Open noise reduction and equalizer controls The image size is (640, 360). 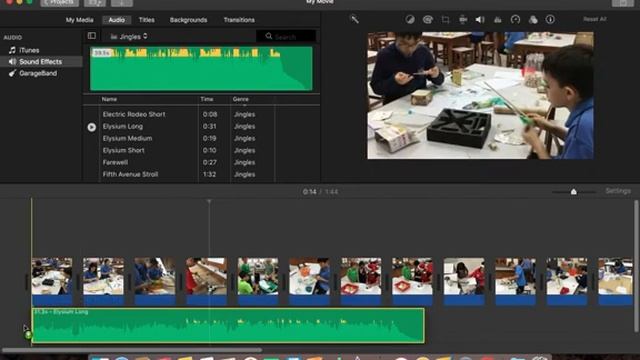tap(498, 20)
